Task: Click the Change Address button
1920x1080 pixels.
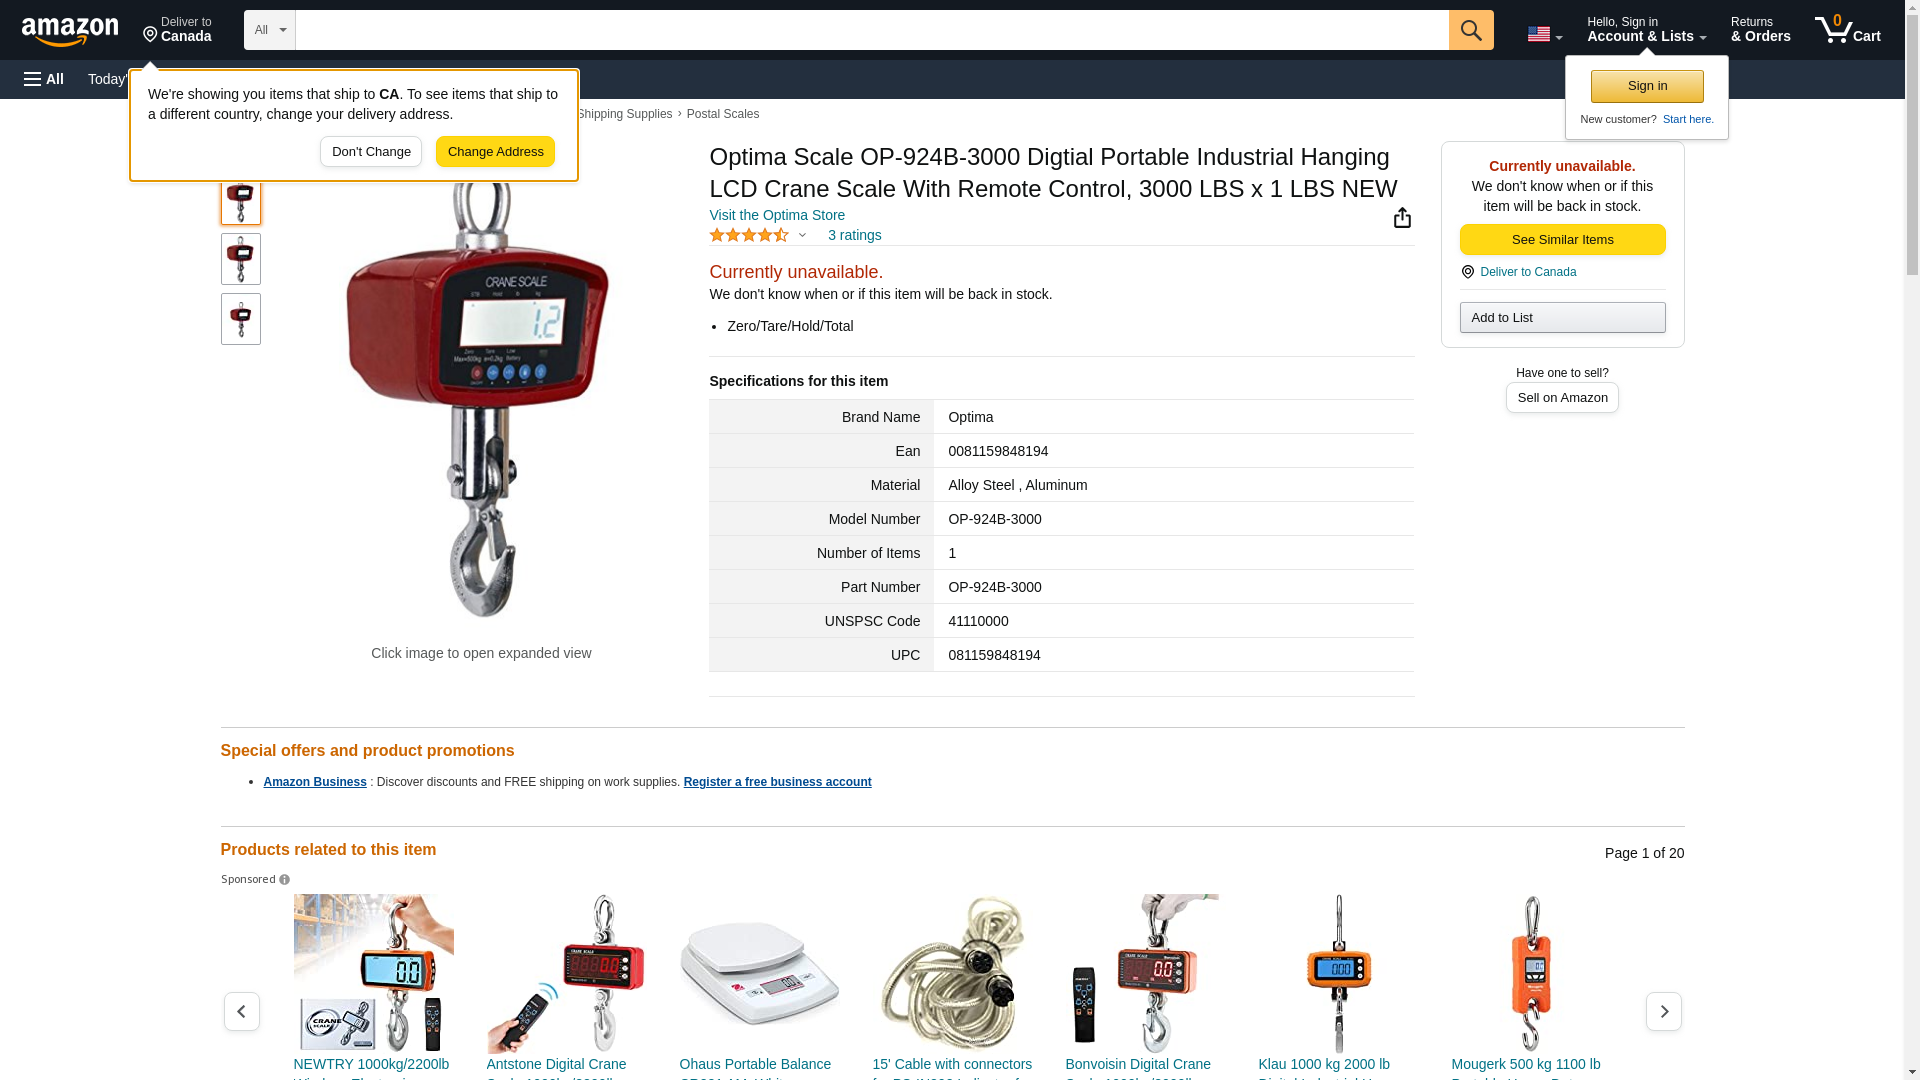Action: coord(495,152)
